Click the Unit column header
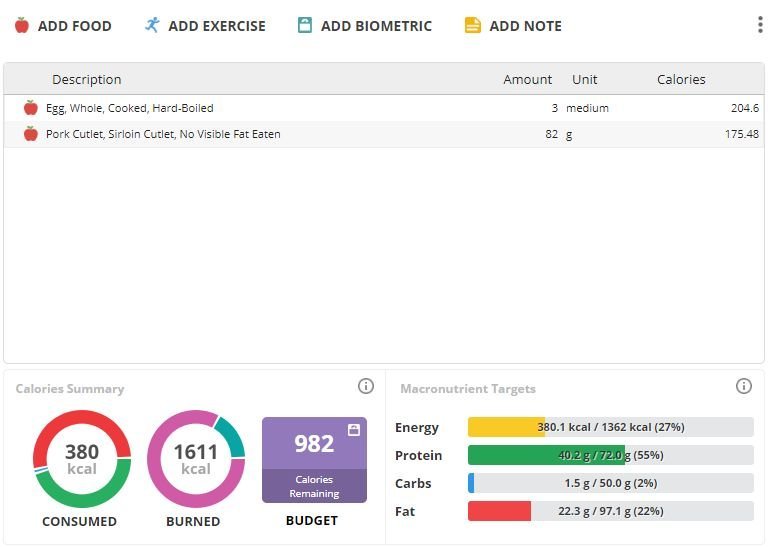This screenshot has width=778, height=548. [584, 80]
